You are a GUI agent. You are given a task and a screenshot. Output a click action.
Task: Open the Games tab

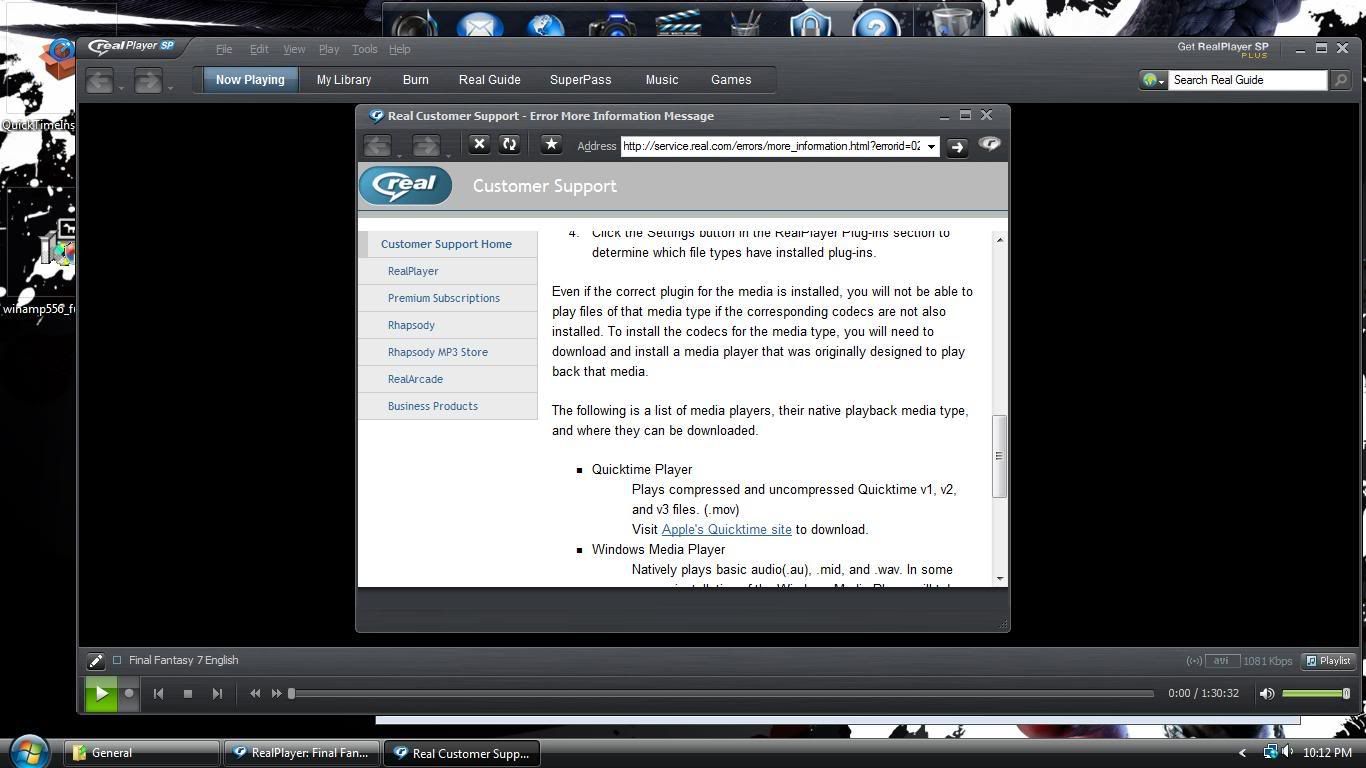pos(731,80)
